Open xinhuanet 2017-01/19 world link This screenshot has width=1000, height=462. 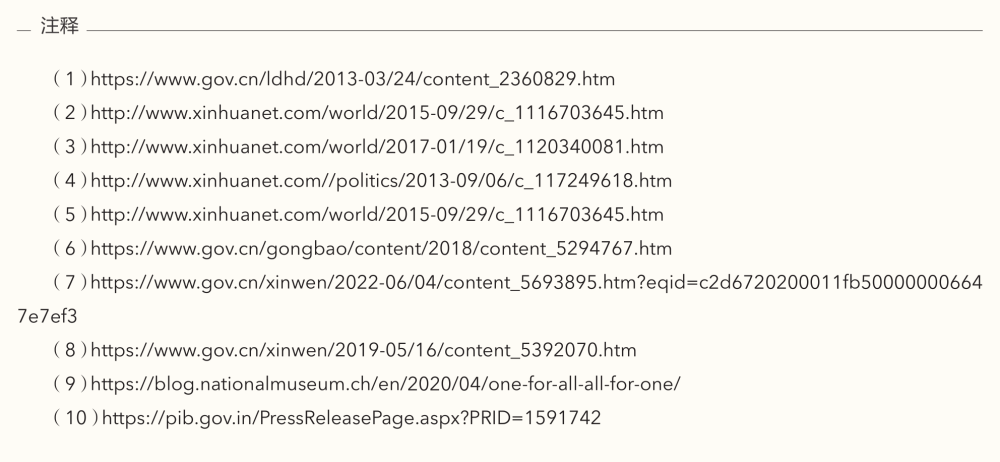coord(377,147)
